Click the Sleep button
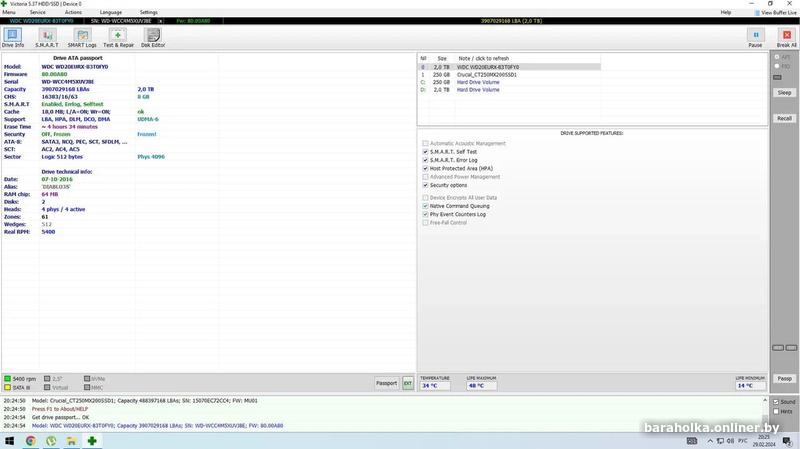800x449 pixels. click(784, 93)
